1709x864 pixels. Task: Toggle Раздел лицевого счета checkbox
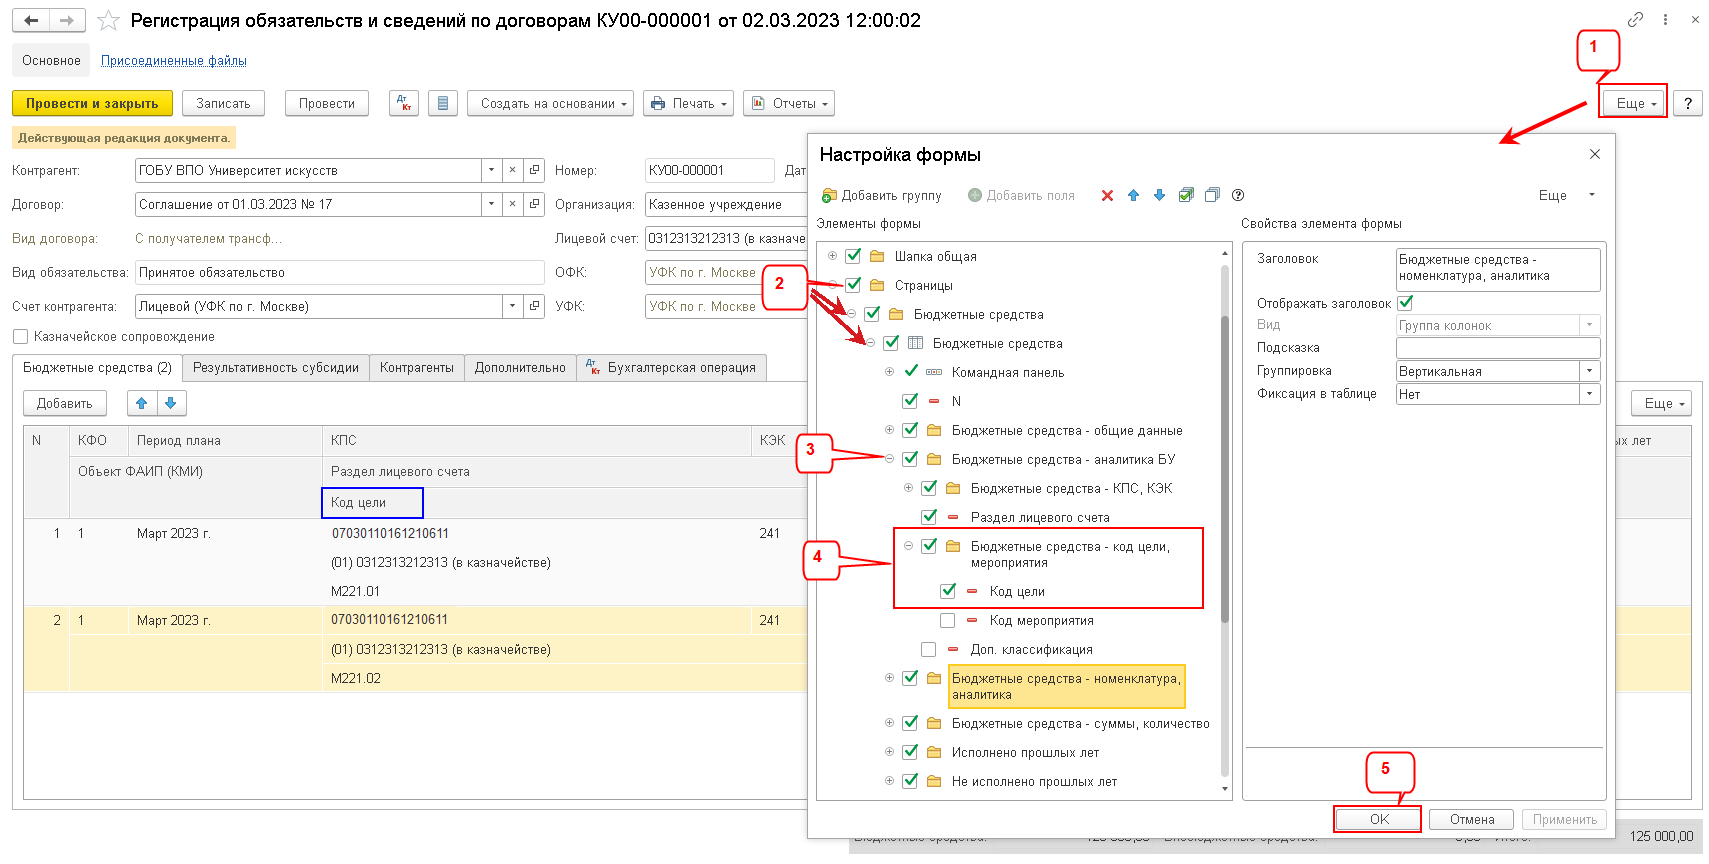(929, 517)
